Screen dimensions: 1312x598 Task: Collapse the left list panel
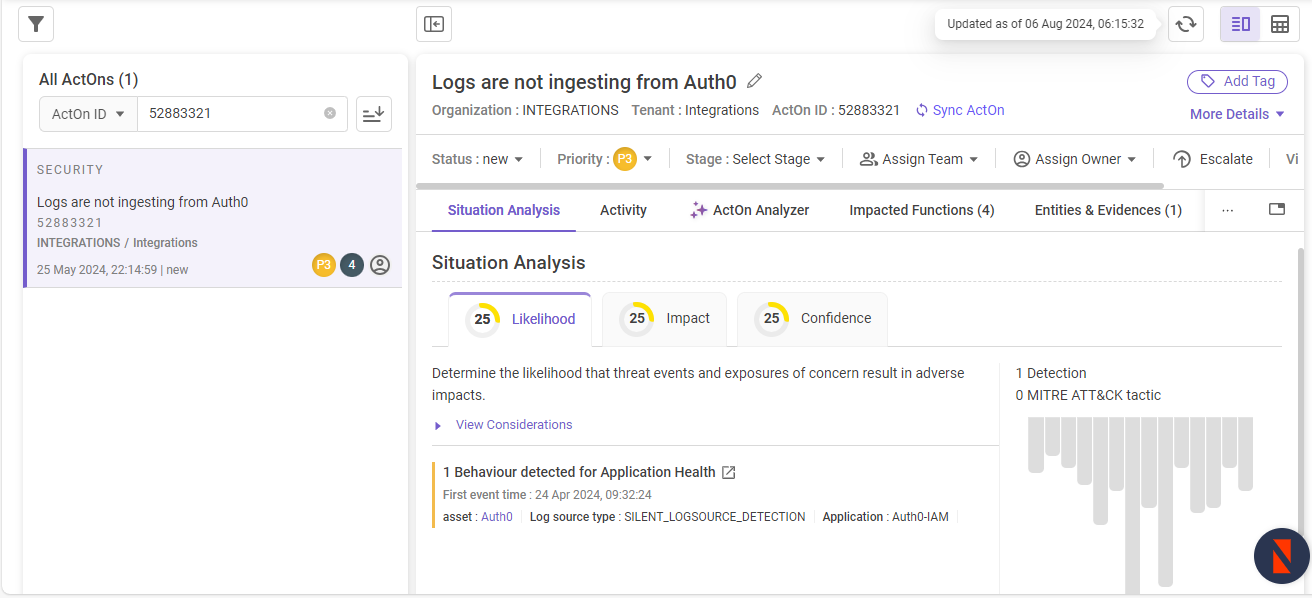pyautogui.click(x=434, y=24)
